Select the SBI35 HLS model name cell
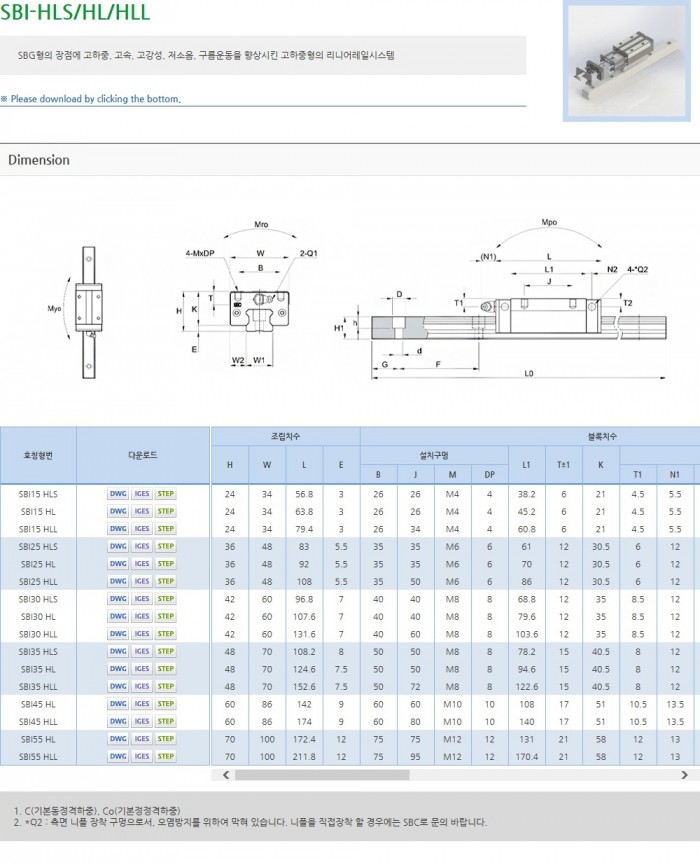Image resolution: width=700 pixels, height=865 pixels. click(38, 652)
